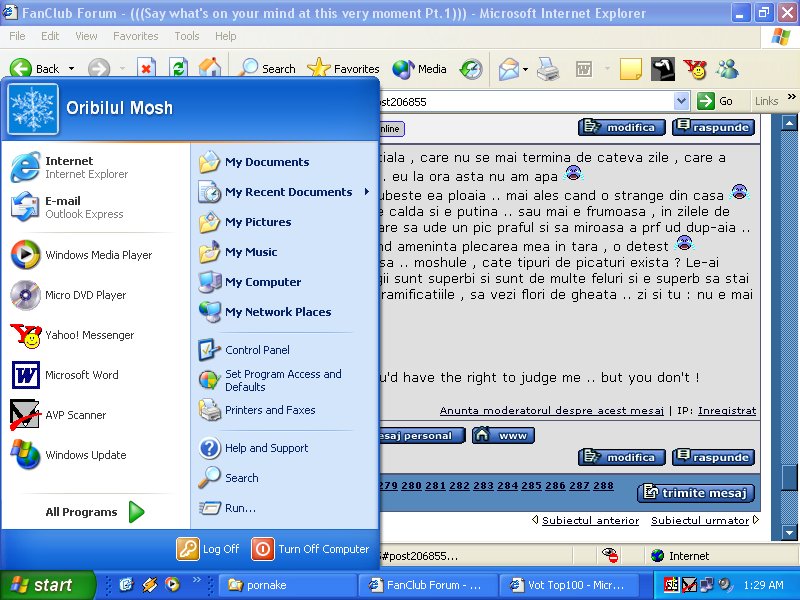
Task: Launch Internet Explorer from Start menu
Action: (95, 167)
